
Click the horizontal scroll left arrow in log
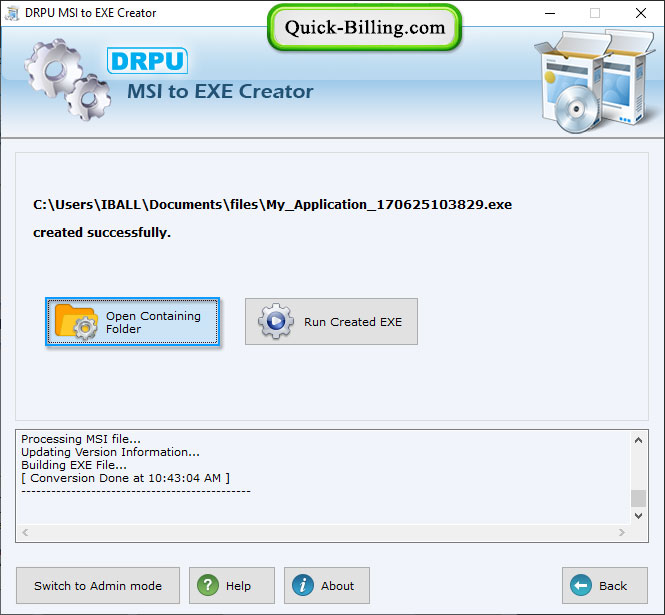(x=25, y=532)
